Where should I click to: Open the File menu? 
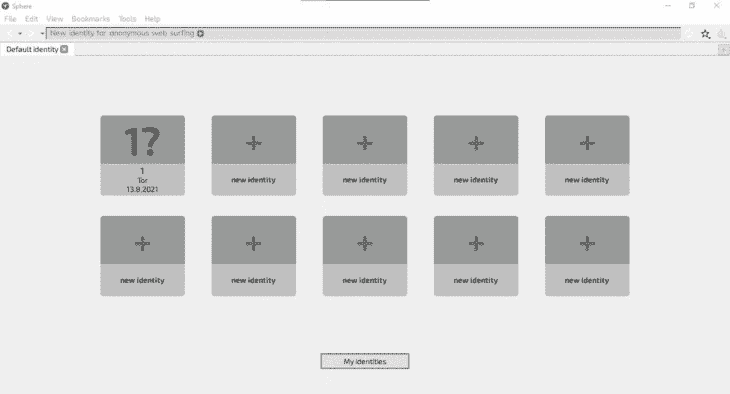pyautogui.click(x=10, y=19)
